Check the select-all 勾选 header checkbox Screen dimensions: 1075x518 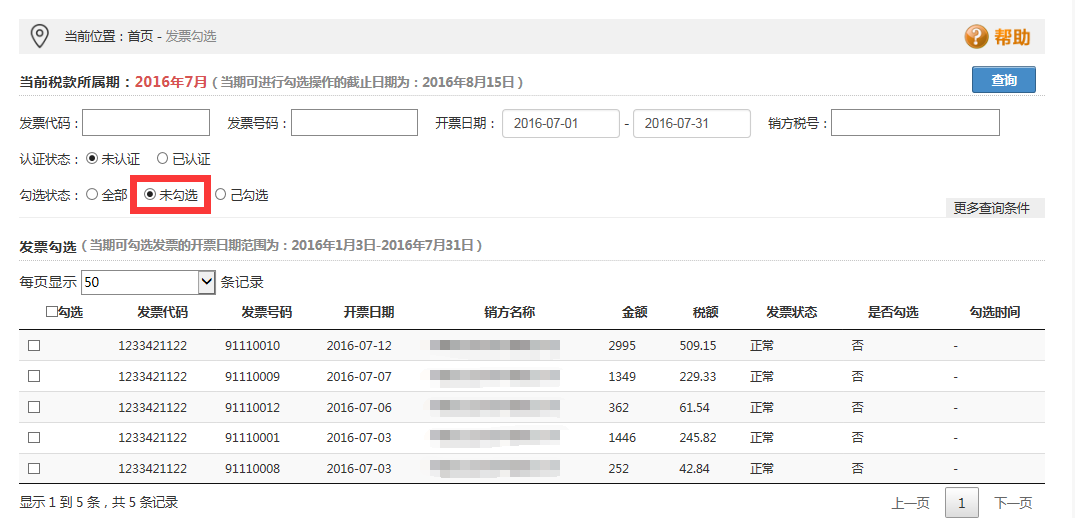point(52,312)
